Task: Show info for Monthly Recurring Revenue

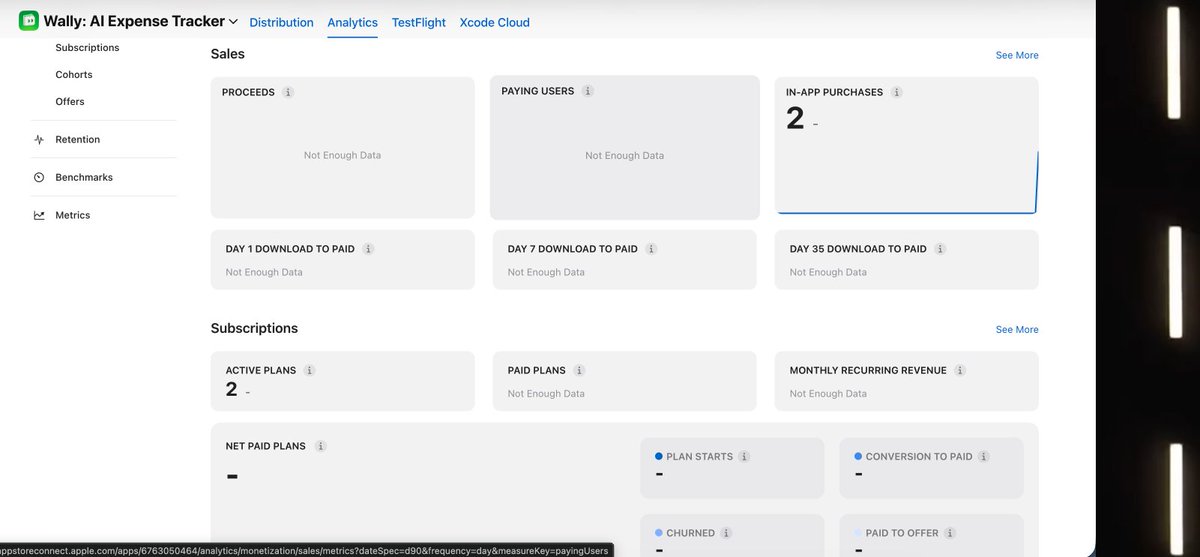Action: [960, 370]
